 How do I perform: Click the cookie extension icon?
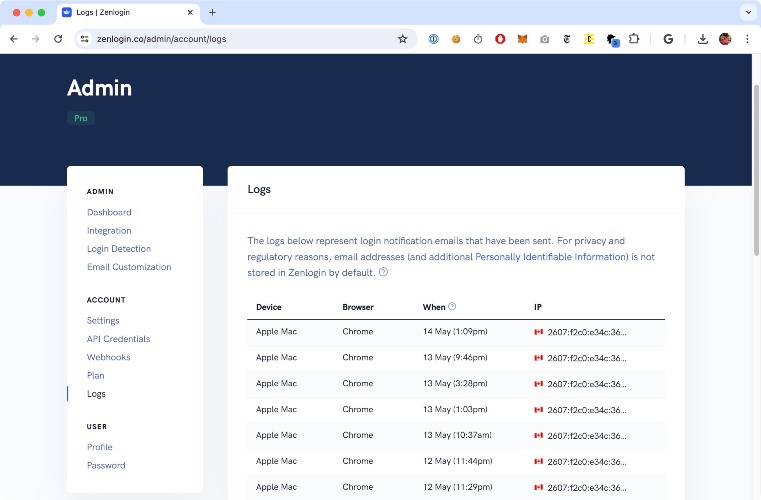point(456,39)
